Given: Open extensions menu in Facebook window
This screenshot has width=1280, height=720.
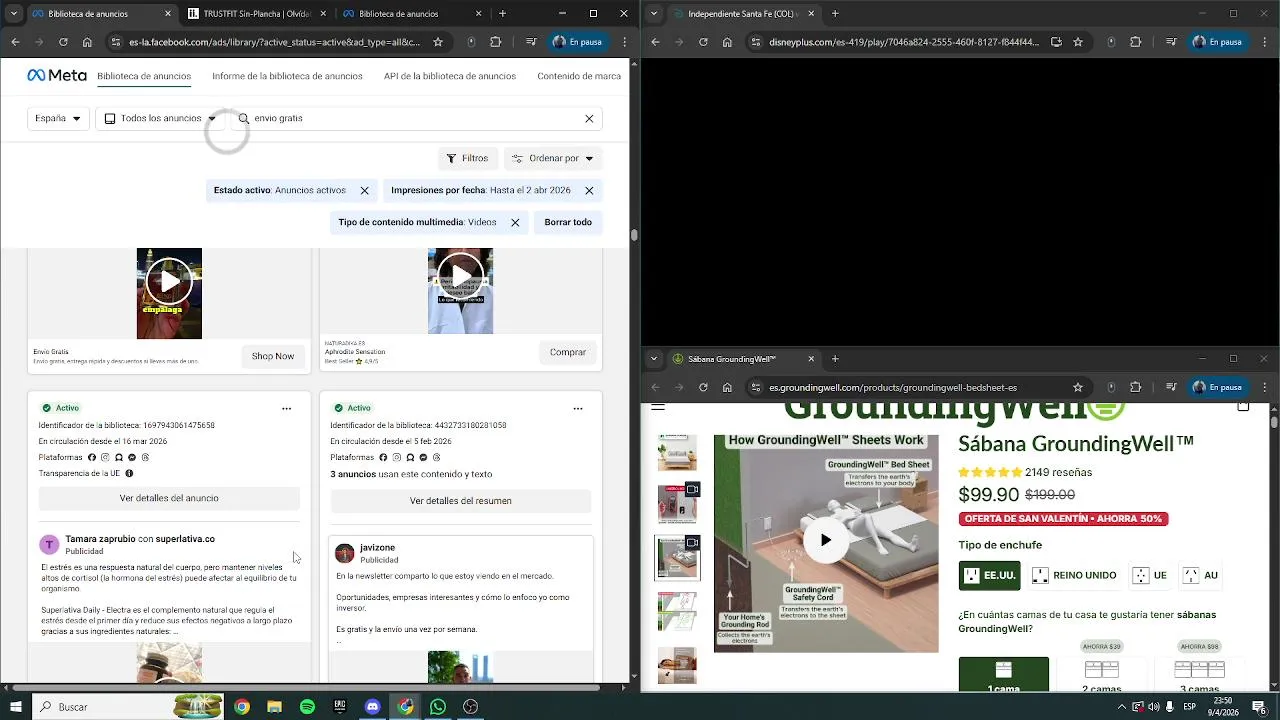Looking at the screenshot, I should tap(495, 42).
